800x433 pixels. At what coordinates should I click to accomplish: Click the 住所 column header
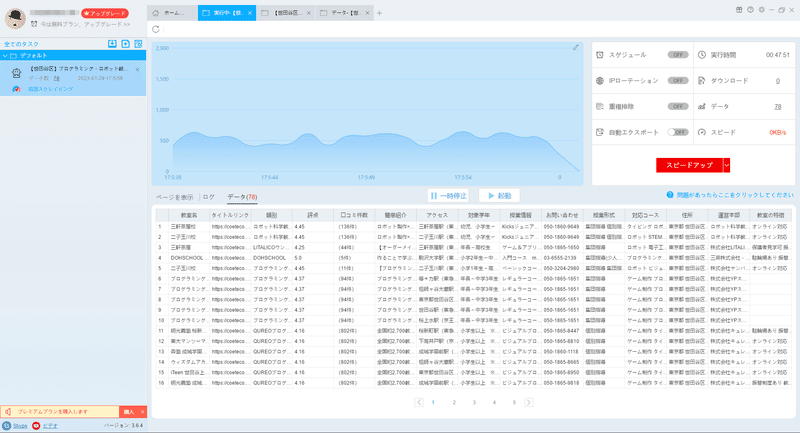point(687,215)
